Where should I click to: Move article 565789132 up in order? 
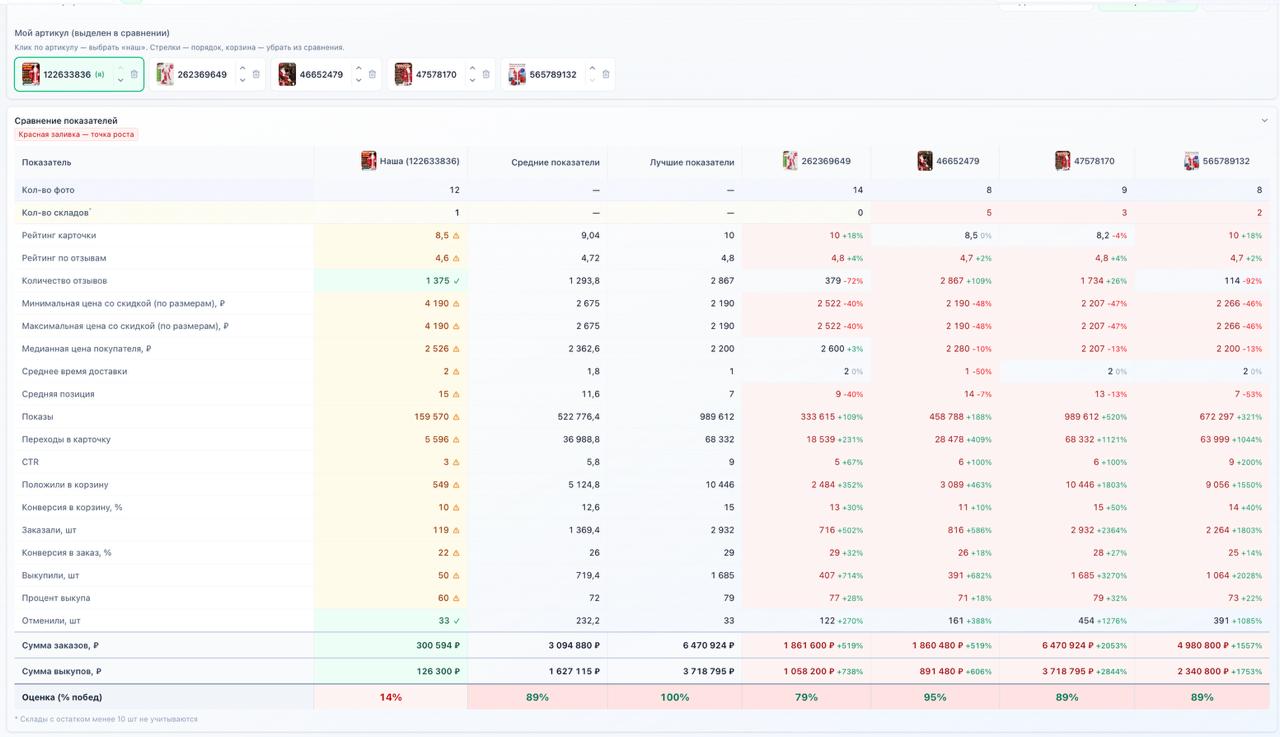[592, 68]
